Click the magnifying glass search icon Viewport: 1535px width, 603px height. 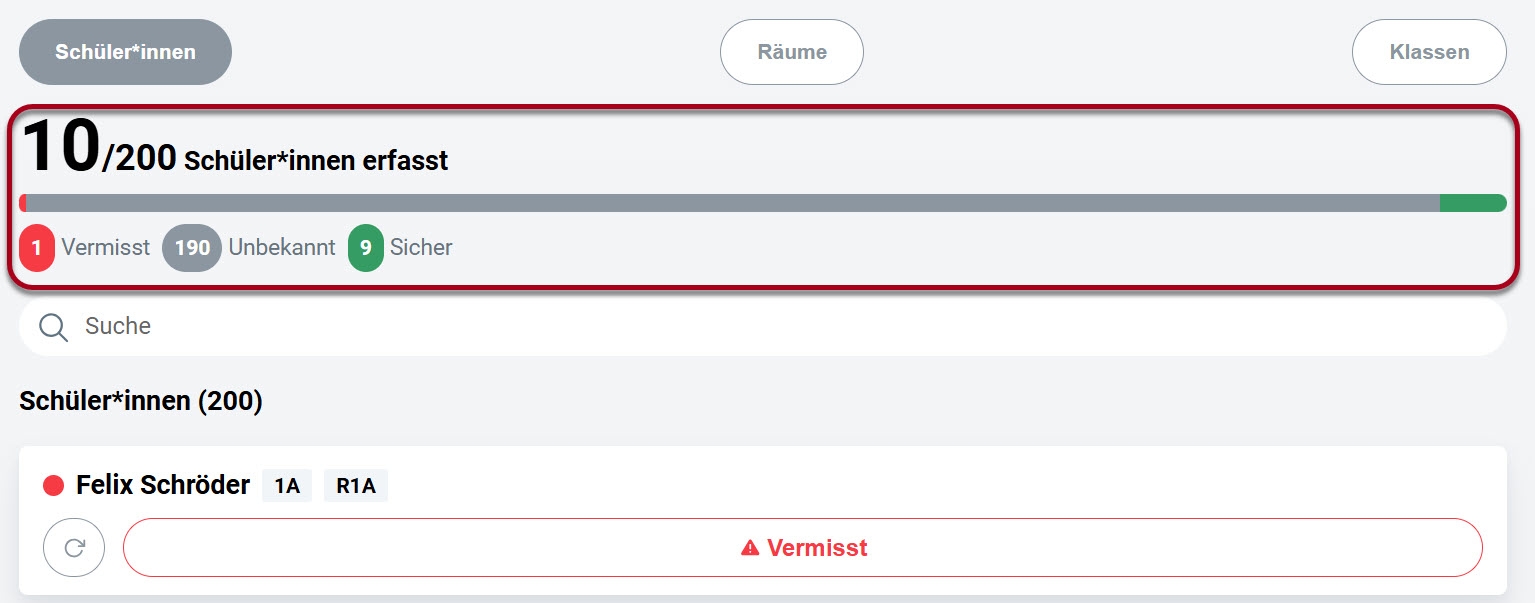pos(52,325)
